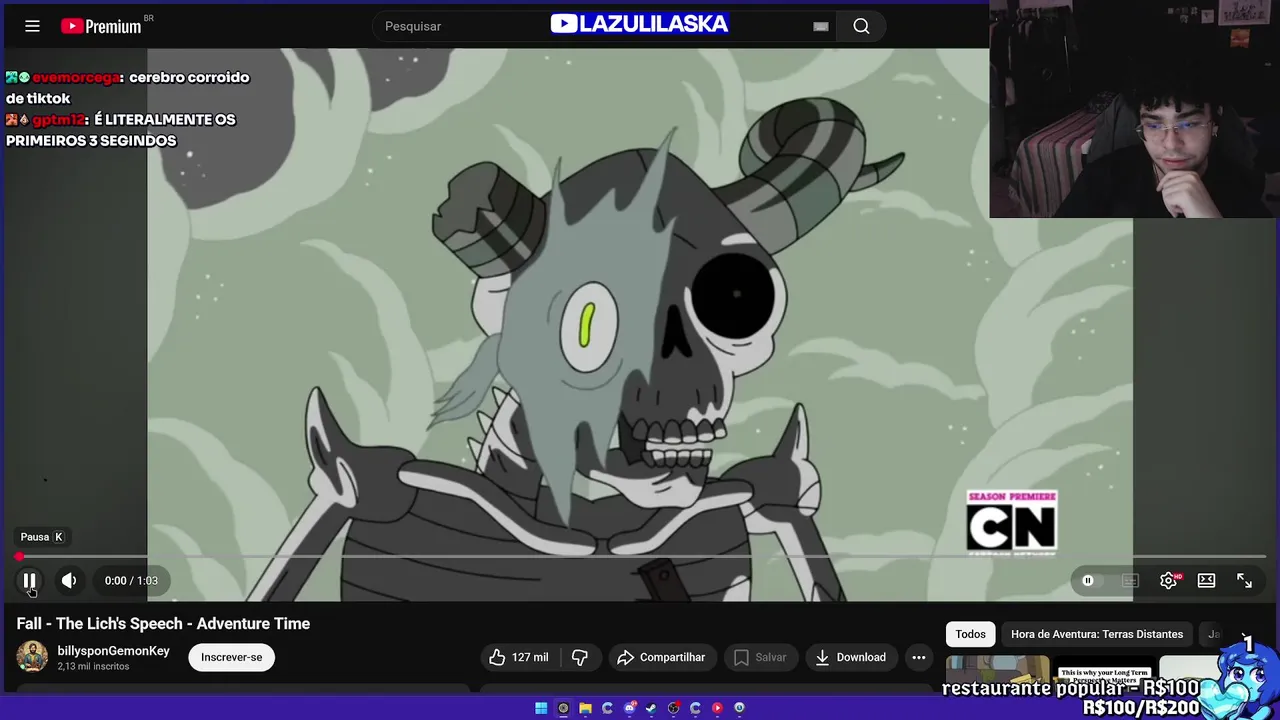
Task: Click the Compartilhar share button
Action: [661, 657]
